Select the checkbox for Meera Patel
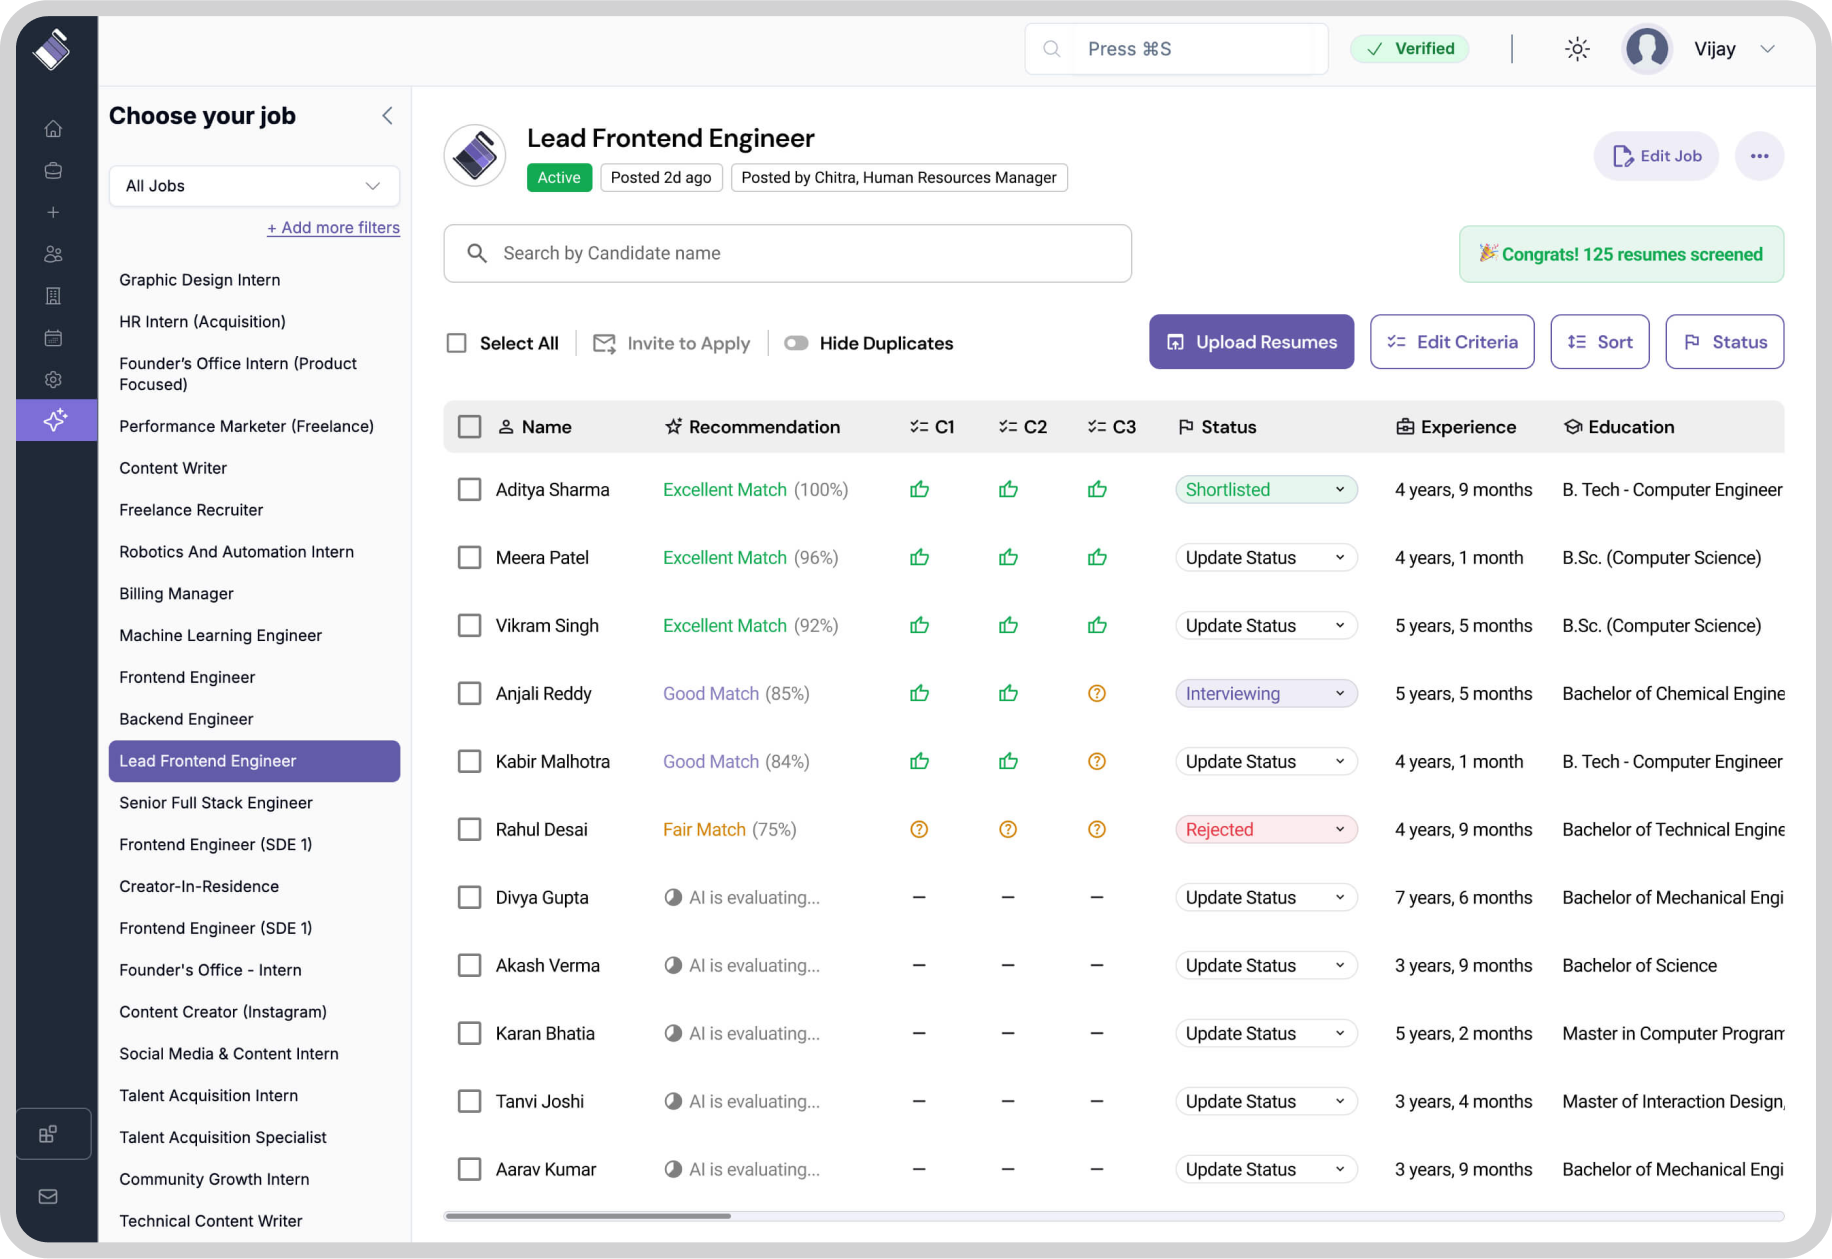1832x1259 pixels. [x=469, y=558]
